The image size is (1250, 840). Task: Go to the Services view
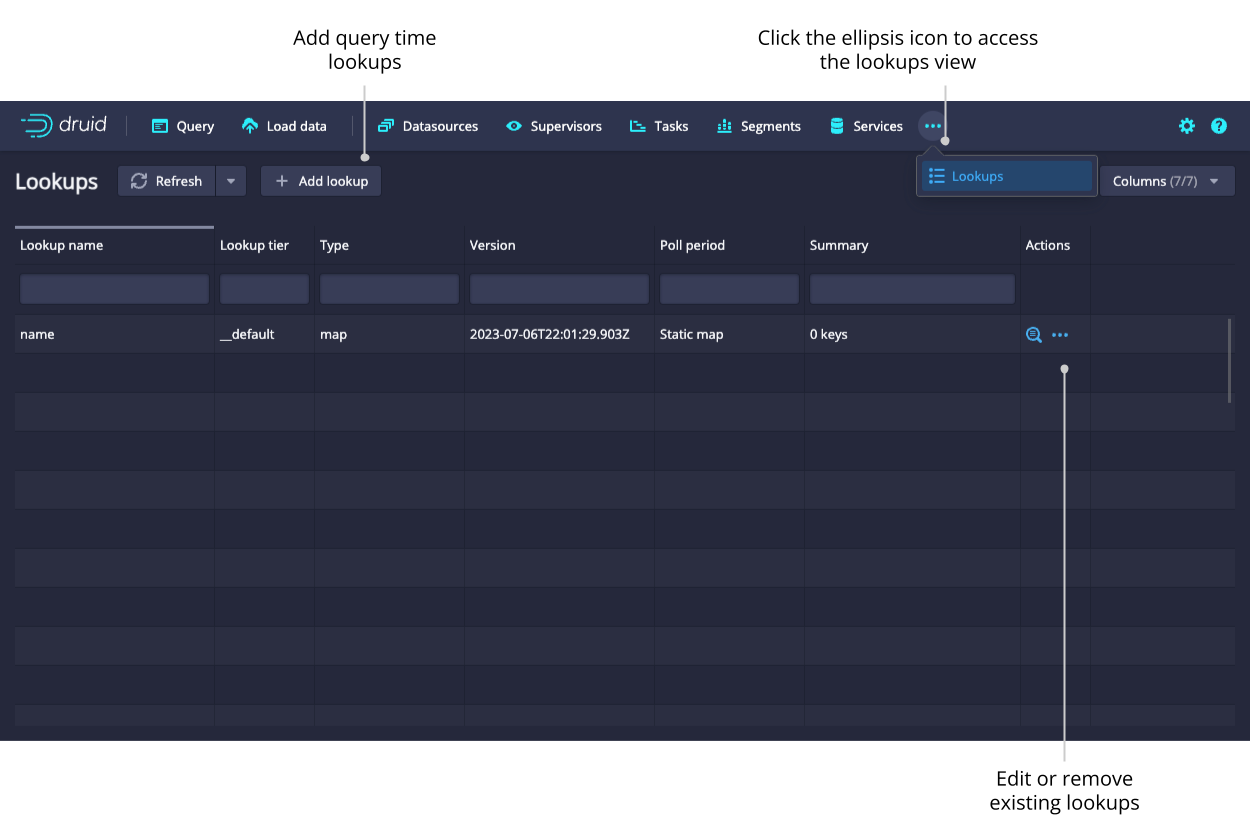(x=866, y=126)
